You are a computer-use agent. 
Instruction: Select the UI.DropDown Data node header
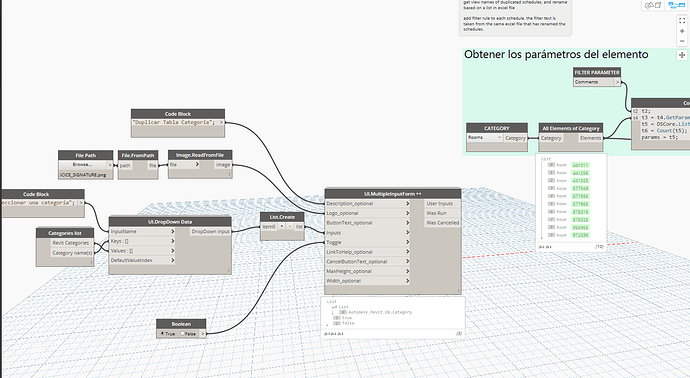point(170,222)
